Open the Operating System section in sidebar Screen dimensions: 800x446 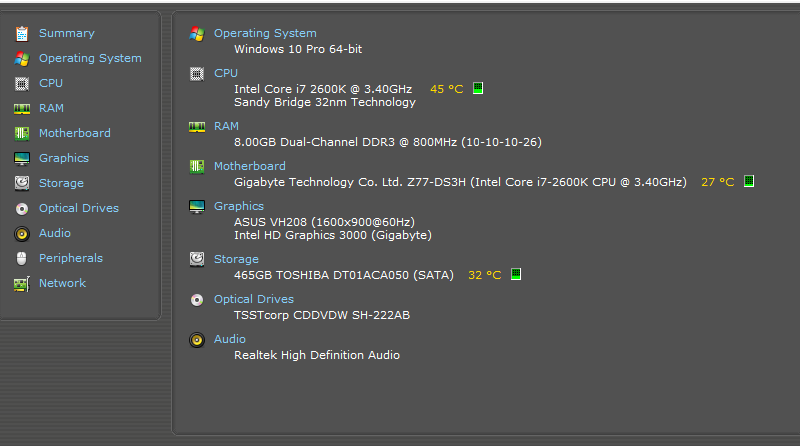point(90,58)
